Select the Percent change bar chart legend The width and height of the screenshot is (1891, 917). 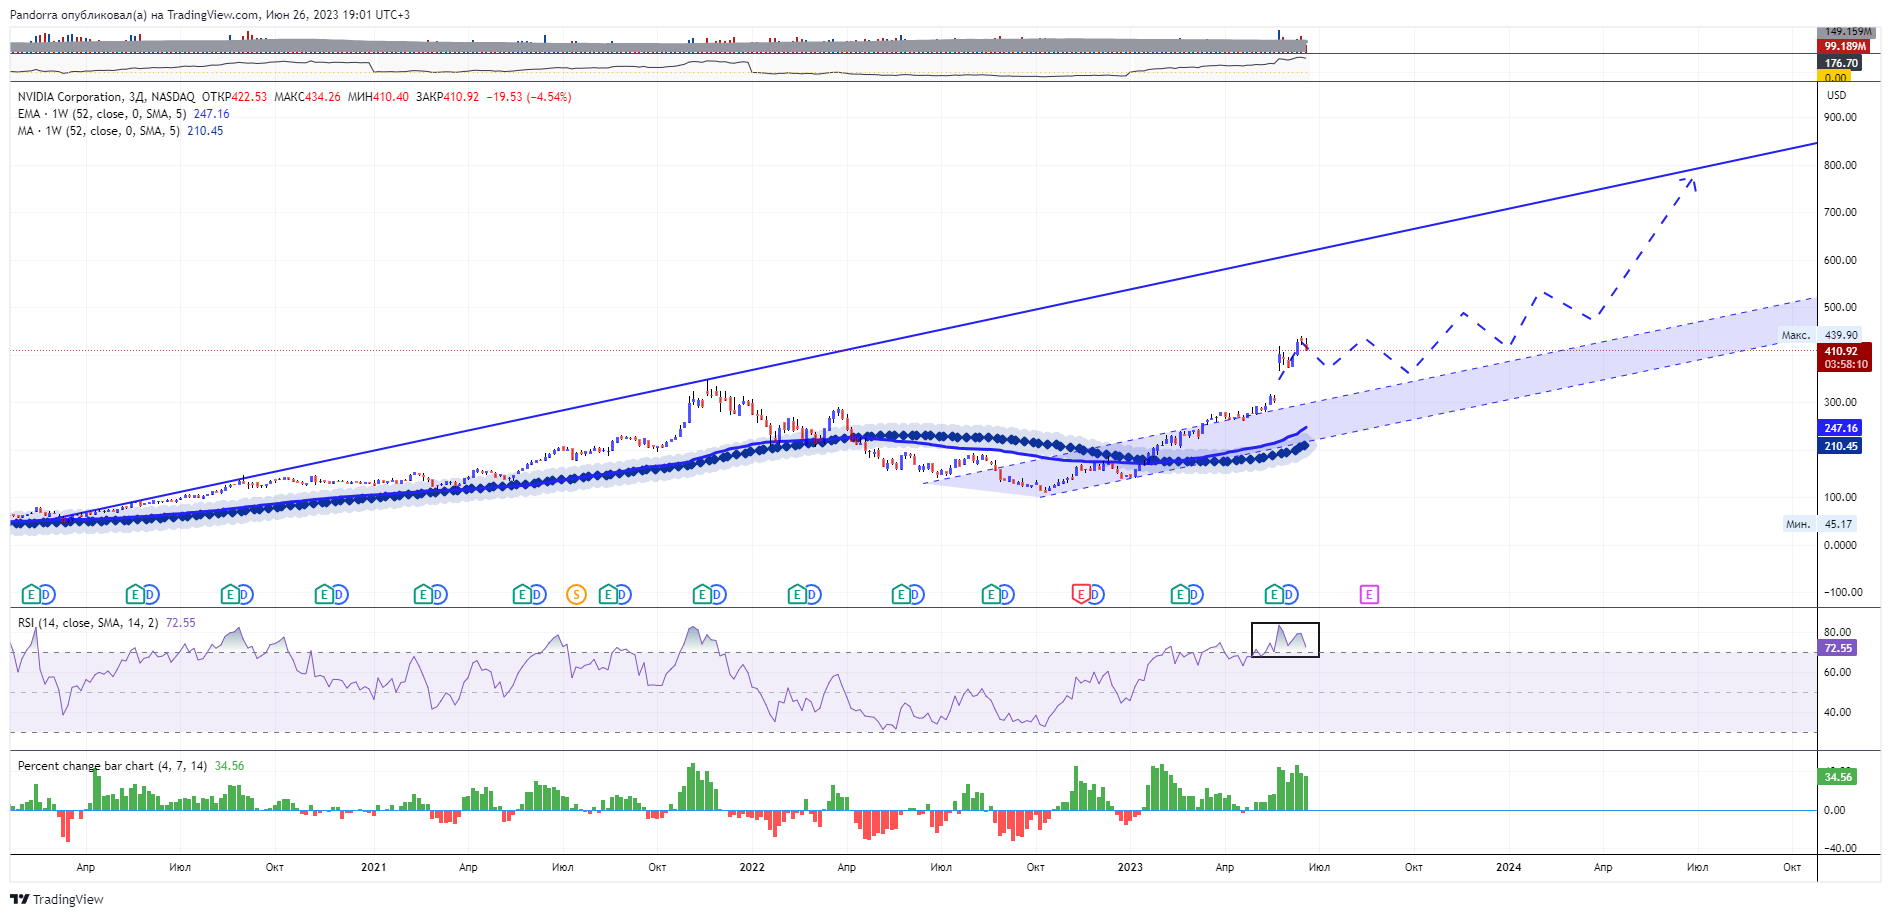pos(130,766)
